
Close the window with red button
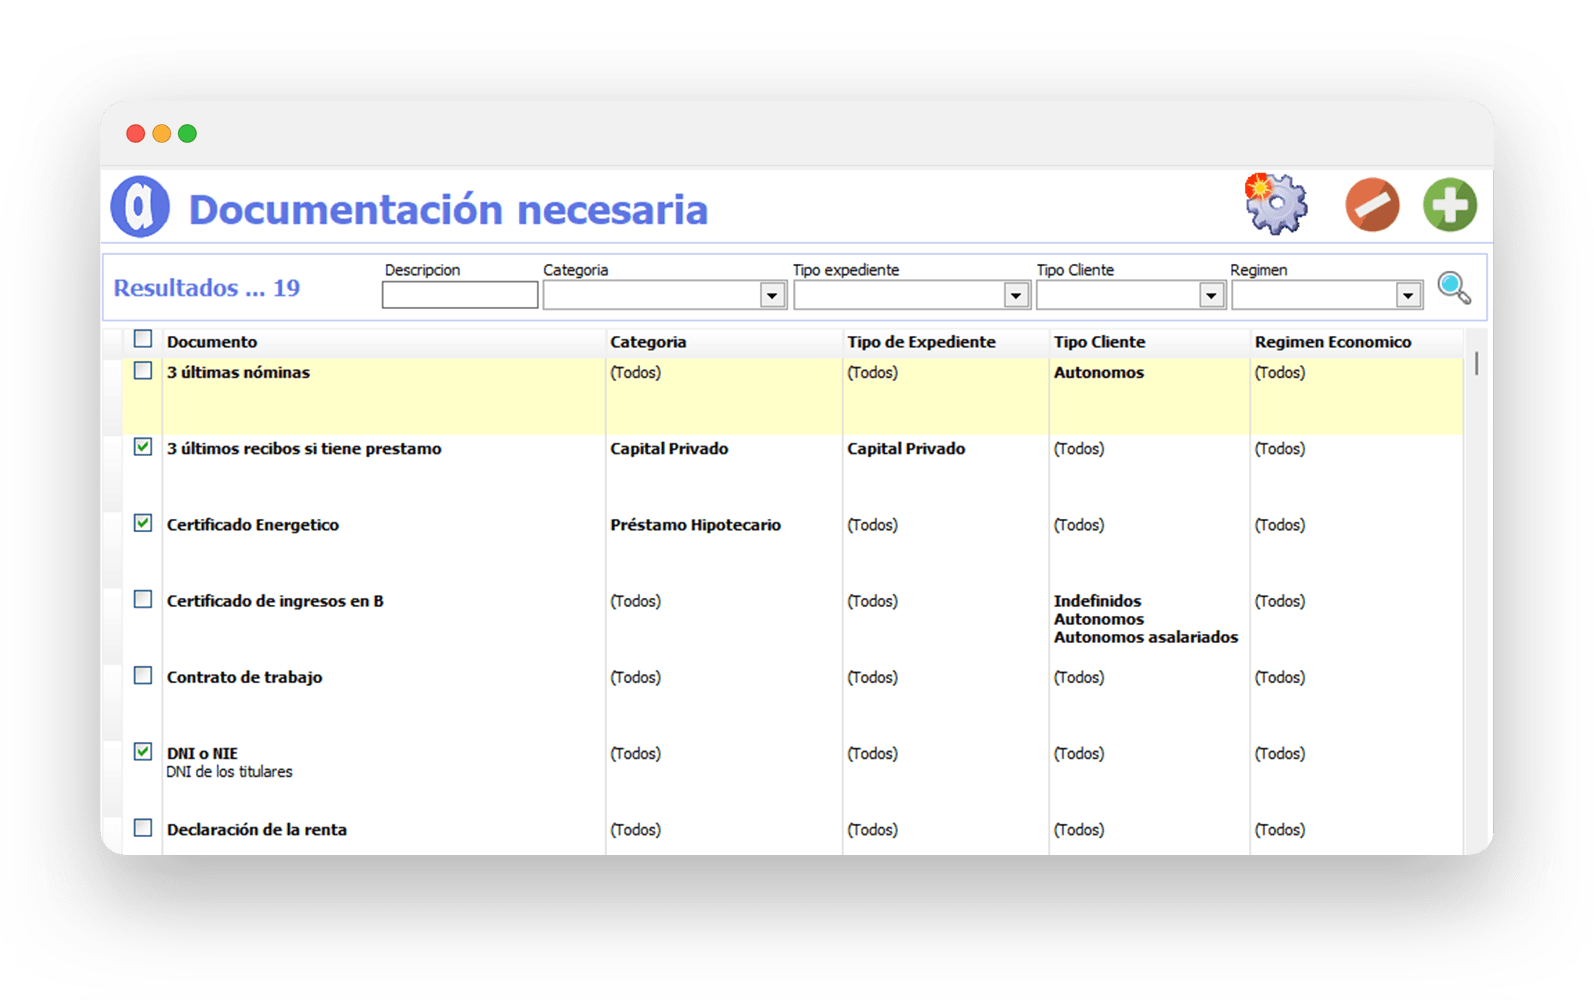pyautogui.click(x=135, y=133)
